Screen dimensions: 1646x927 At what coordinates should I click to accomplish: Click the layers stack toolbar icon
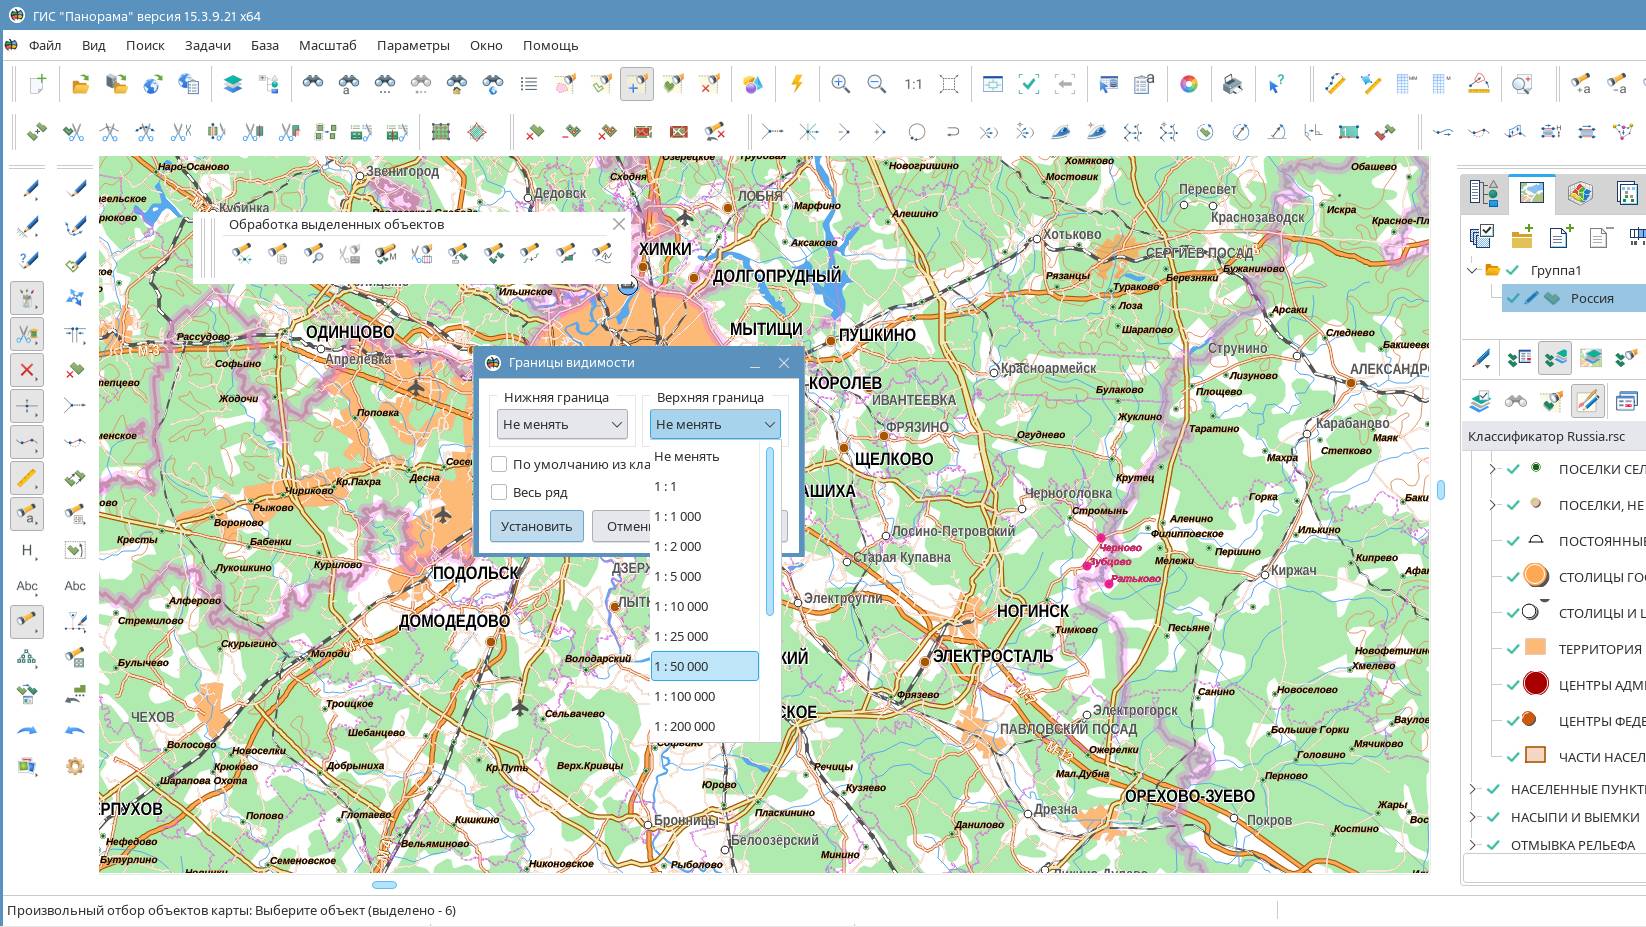(x=232, y=85)
